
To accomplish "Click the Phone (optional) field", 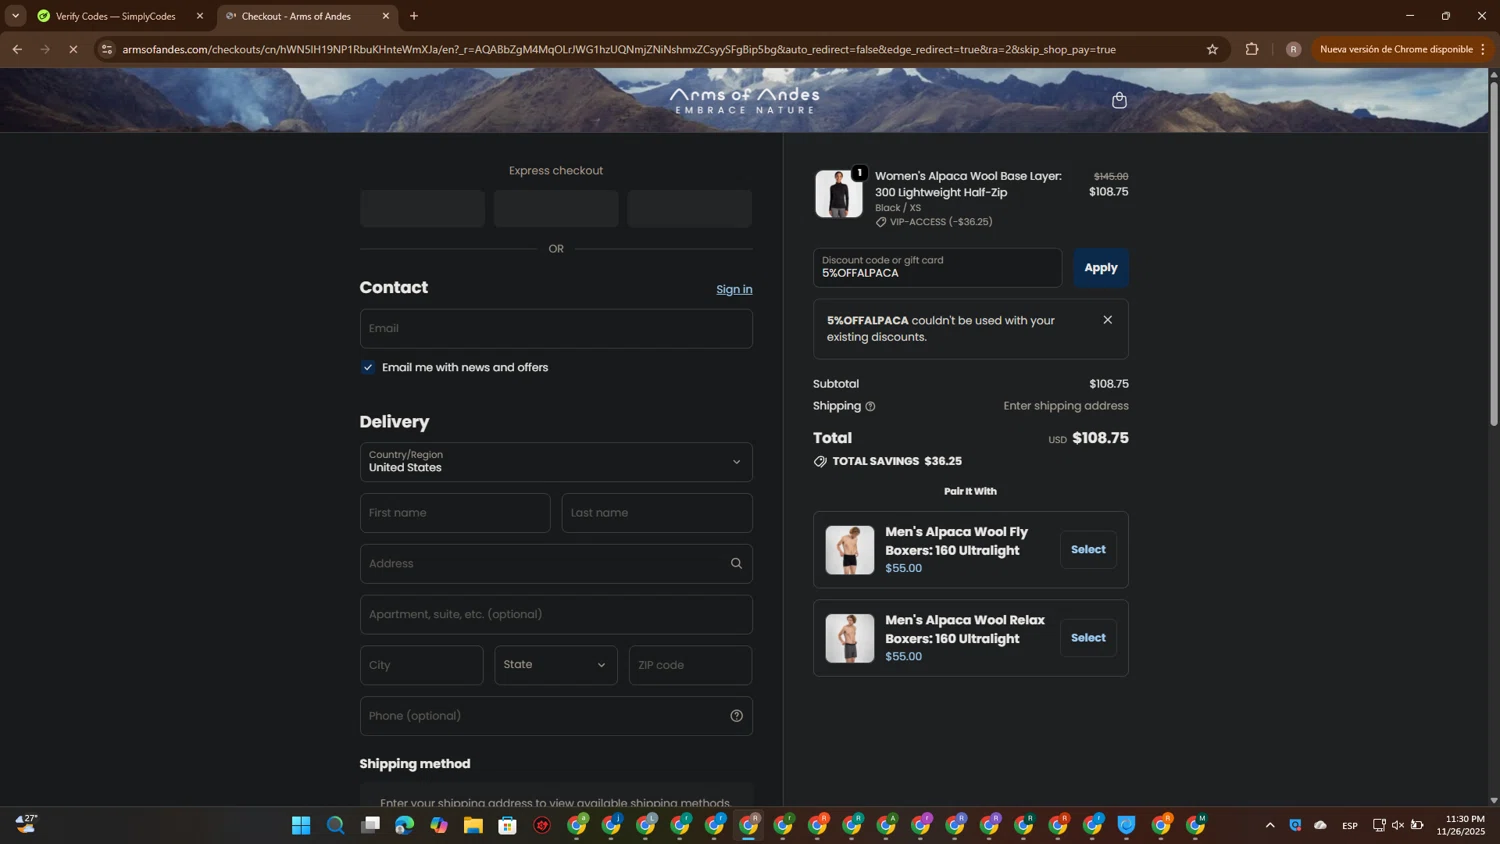I will (x=556, y=716).
